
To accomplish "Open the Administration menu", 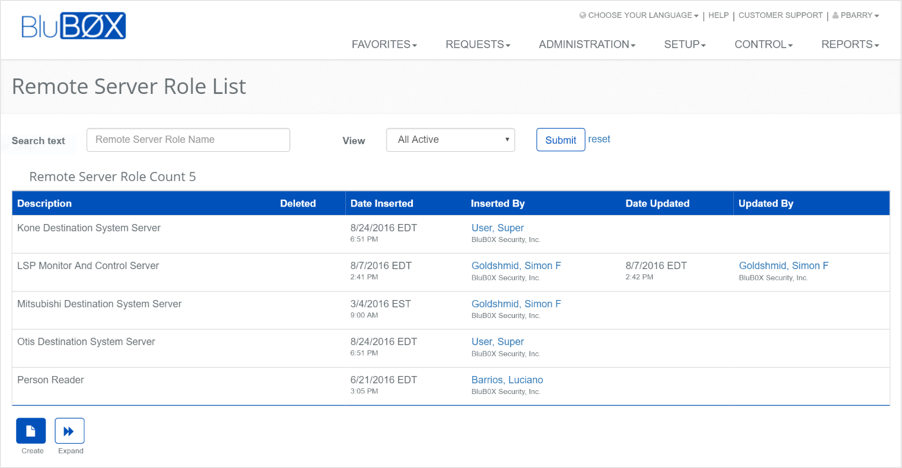I will 586,45.
